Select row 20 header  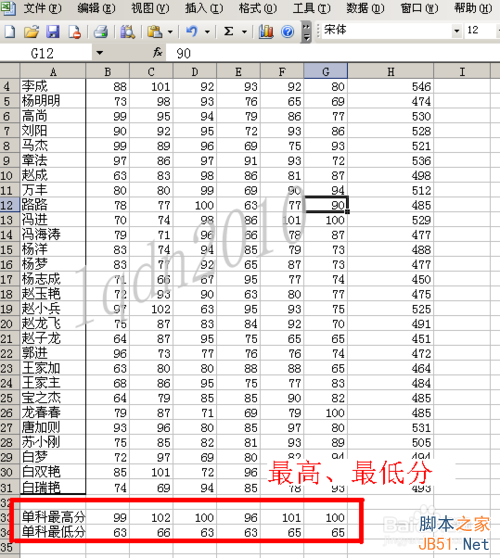(x=10, y=324)
